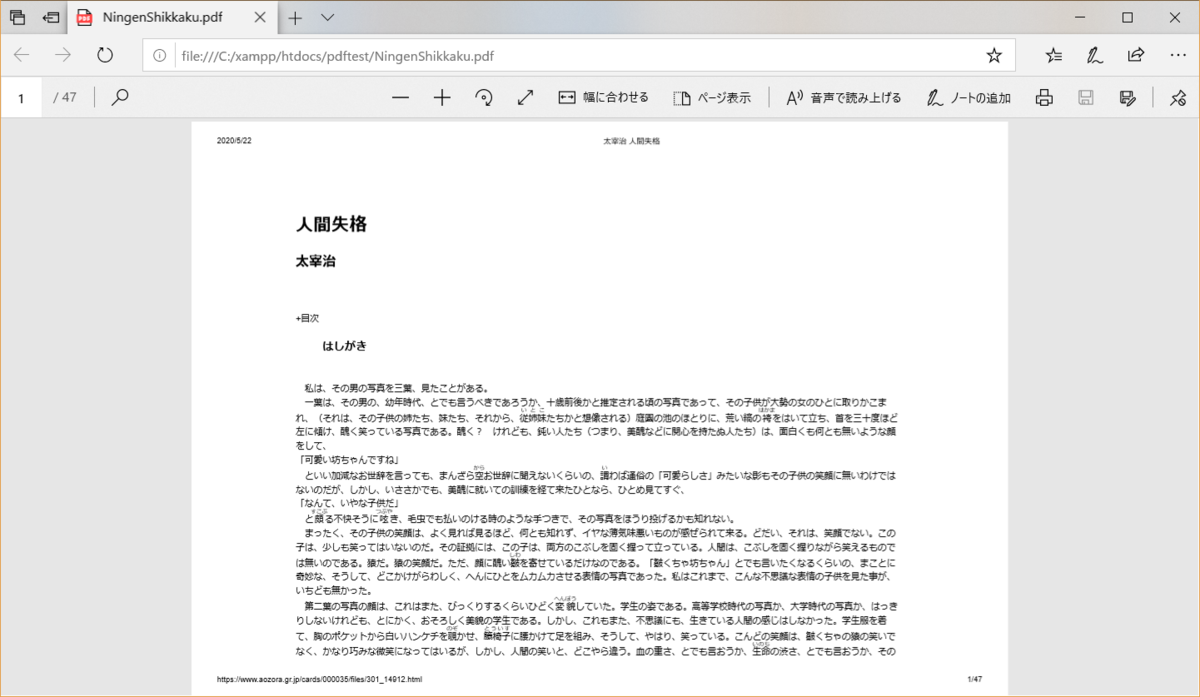This screenshot has width=1200, height=697.
Task: Click footer page number 1/47
Action: click(975, 680)
